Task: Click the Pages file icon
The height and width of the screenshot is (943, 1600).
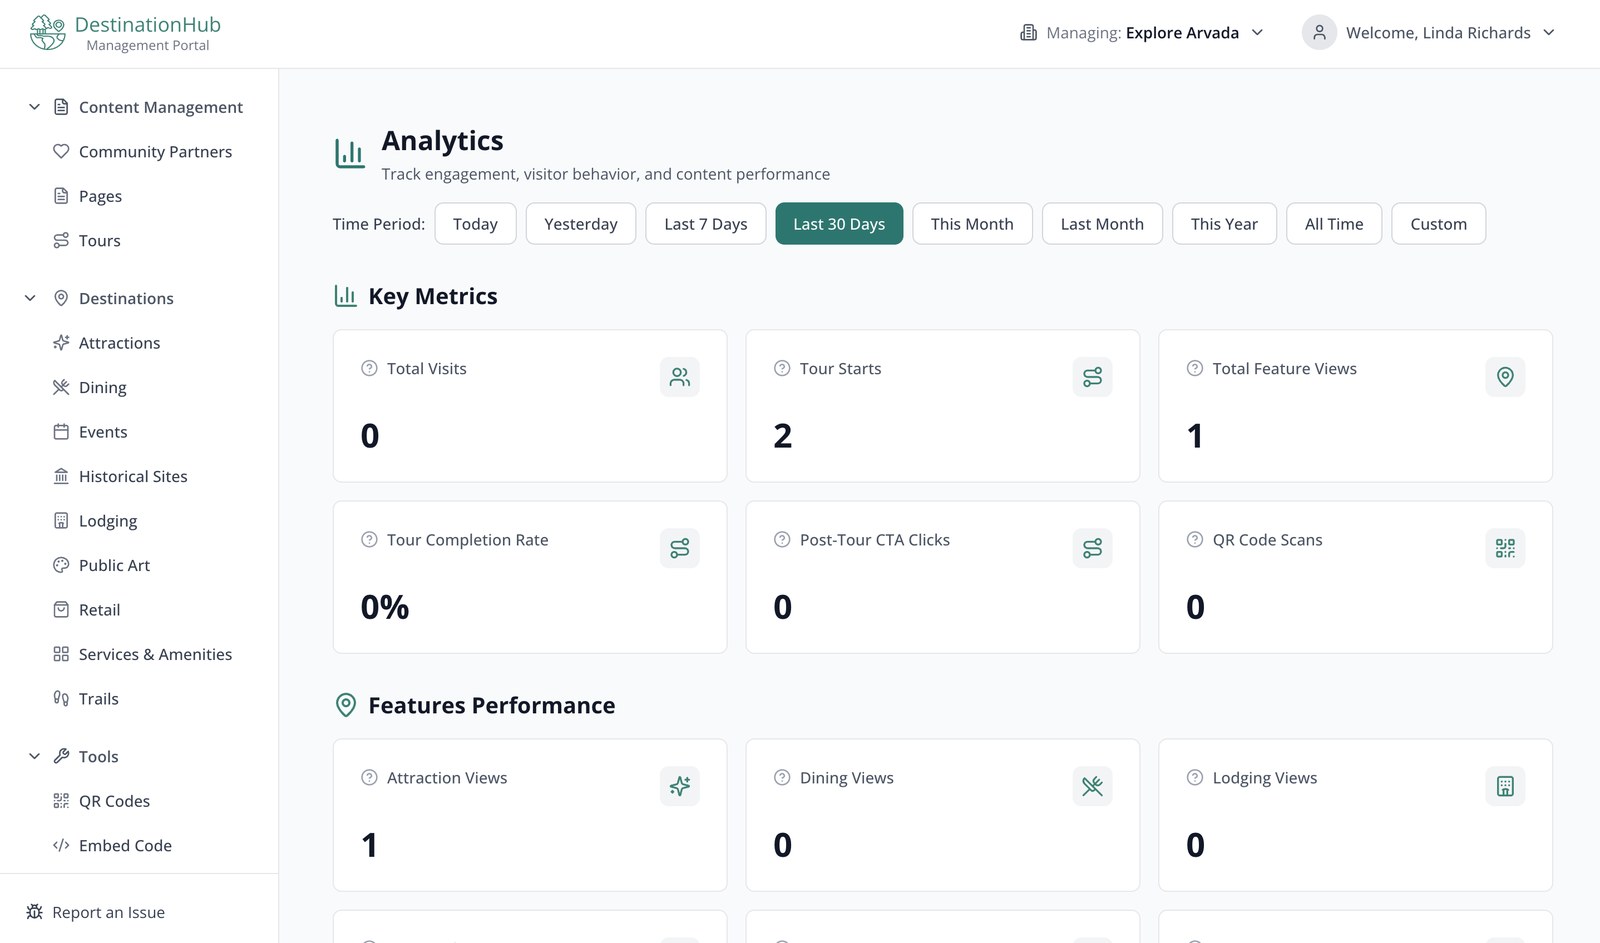Action: click(61, 196)
